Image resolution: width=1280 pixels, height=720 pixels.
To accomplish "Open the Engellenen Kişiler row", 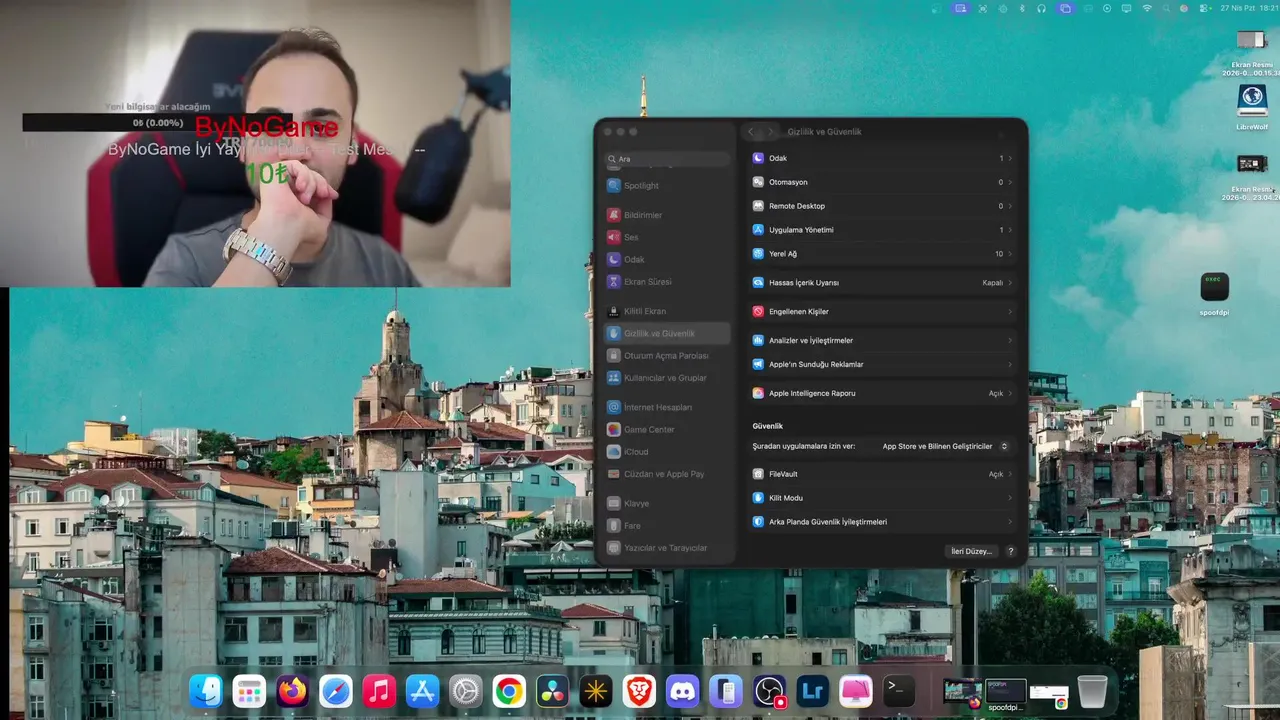I will (882, 311).
